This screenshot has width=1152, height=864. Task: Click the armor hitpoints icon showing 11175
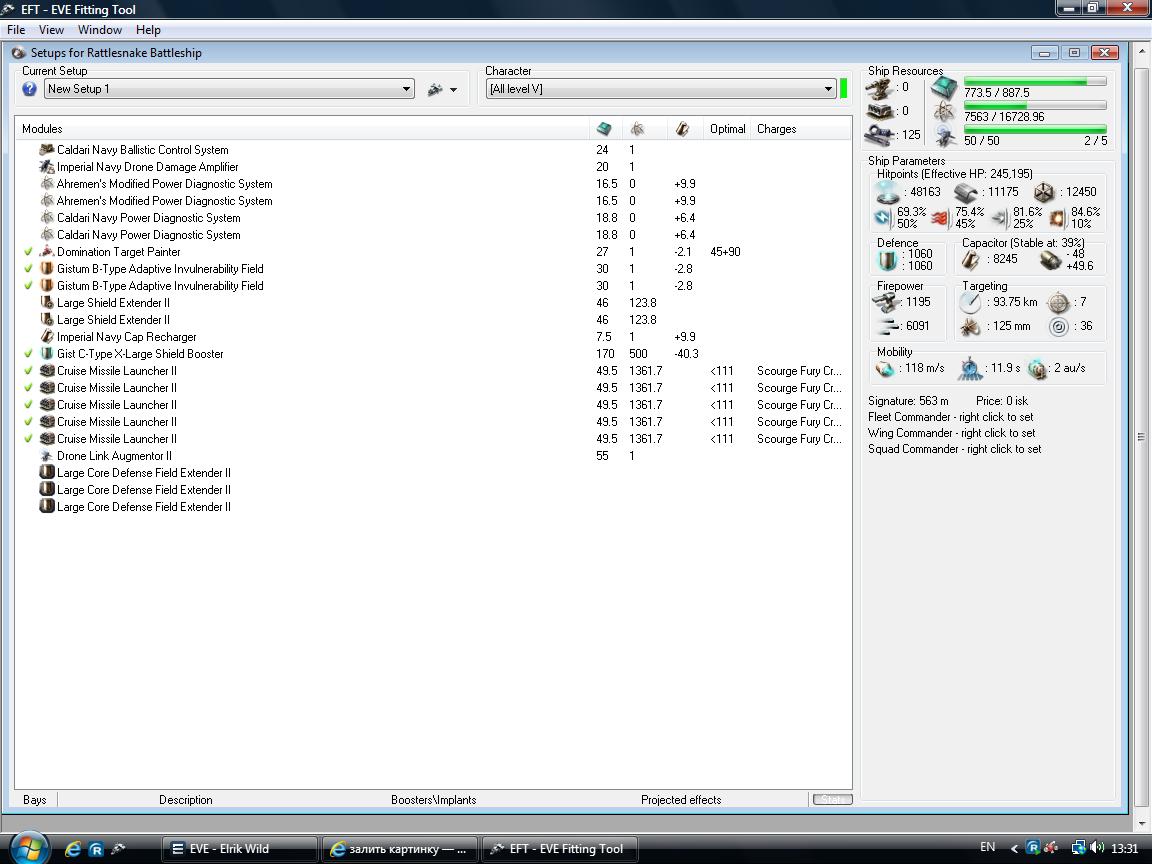coord(965,192)
